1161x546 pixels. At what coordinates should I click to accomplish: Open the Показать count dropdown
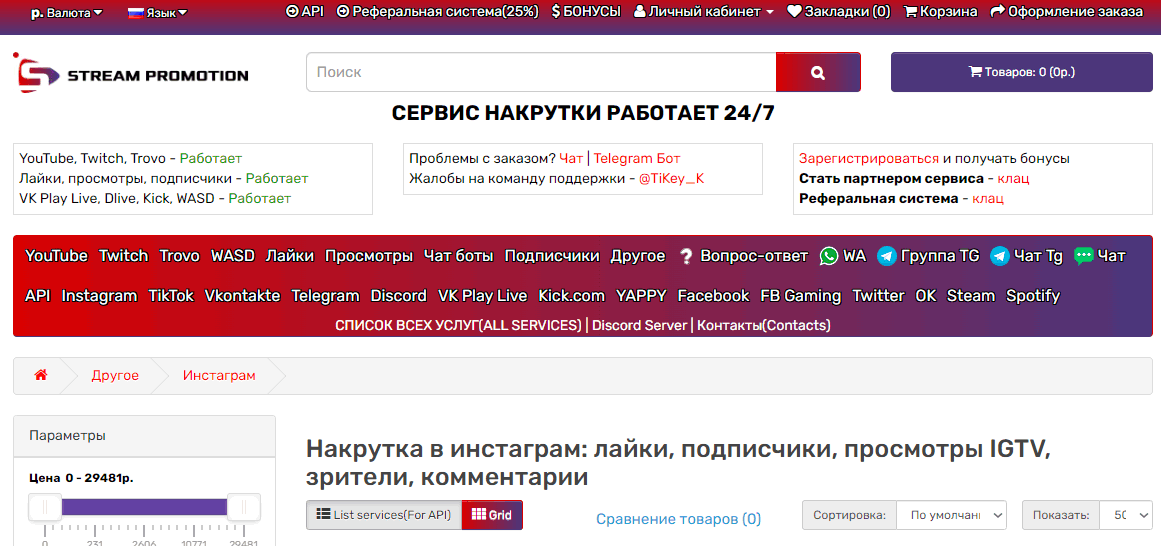point(1126,515)
